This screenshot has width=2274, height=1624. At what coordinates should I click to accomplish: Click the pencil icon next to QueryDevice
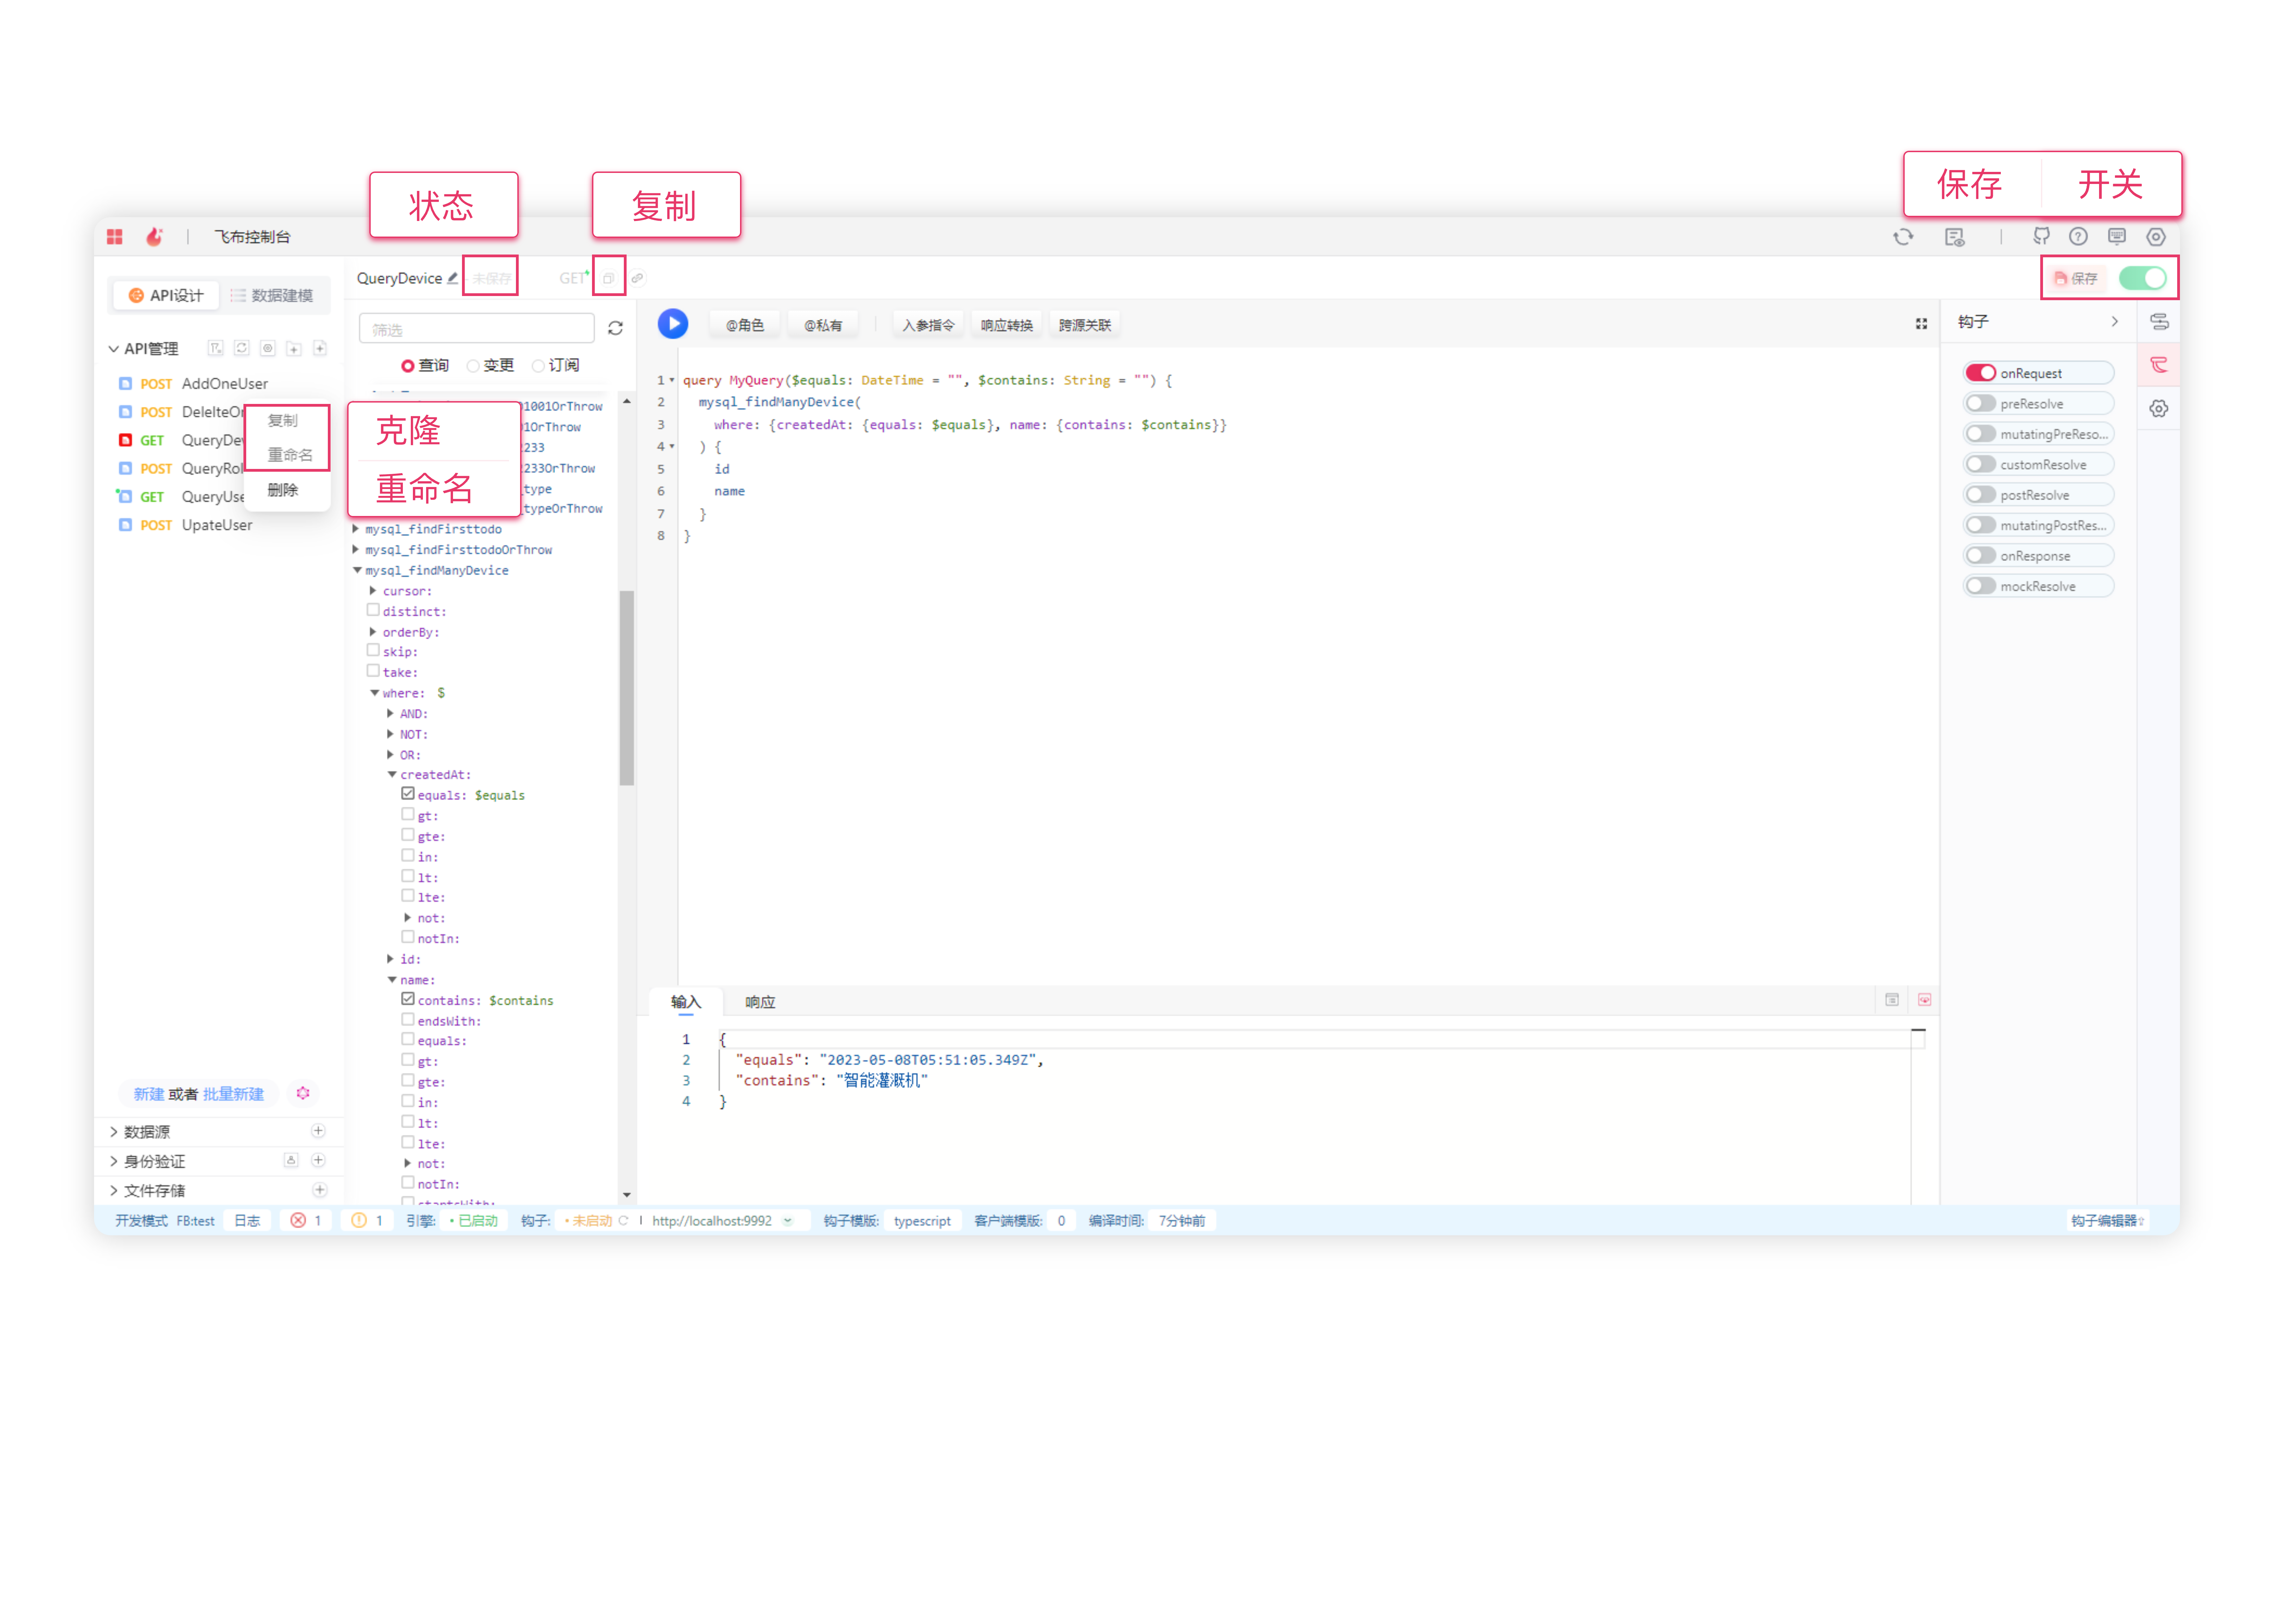453,278
